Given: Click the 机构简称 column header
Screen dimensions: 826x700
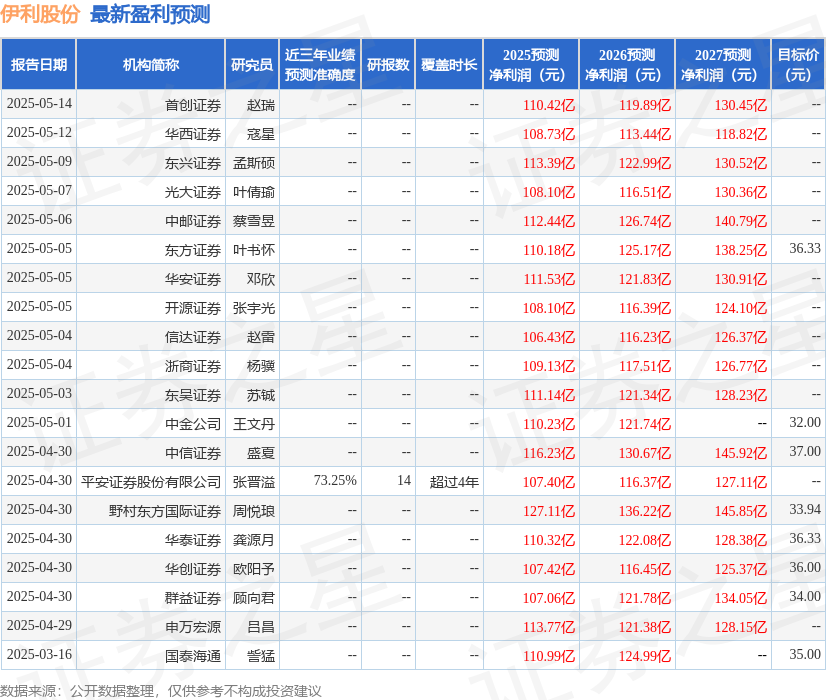Looking at the screenshot, I should point(151,64).
